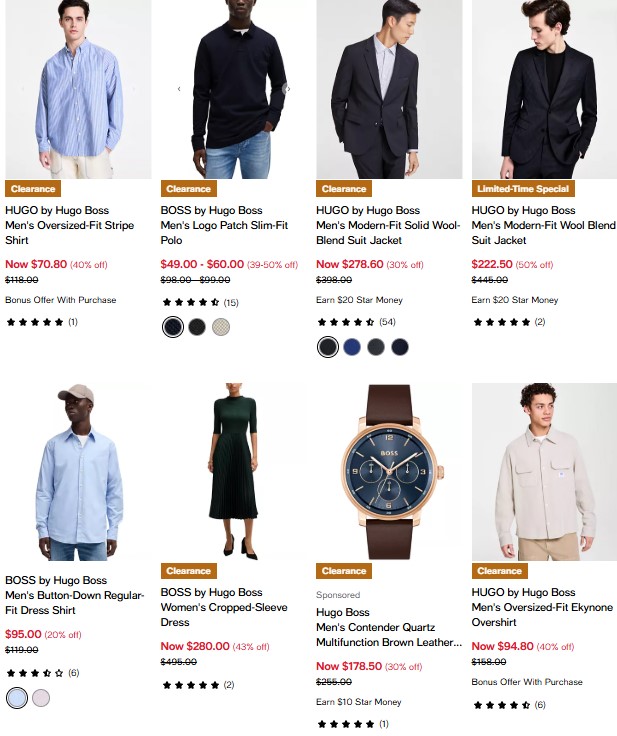This screenshot has height=736, width=617.
Task: View the brown leather watch thumbnail
Action: (389, 472)
